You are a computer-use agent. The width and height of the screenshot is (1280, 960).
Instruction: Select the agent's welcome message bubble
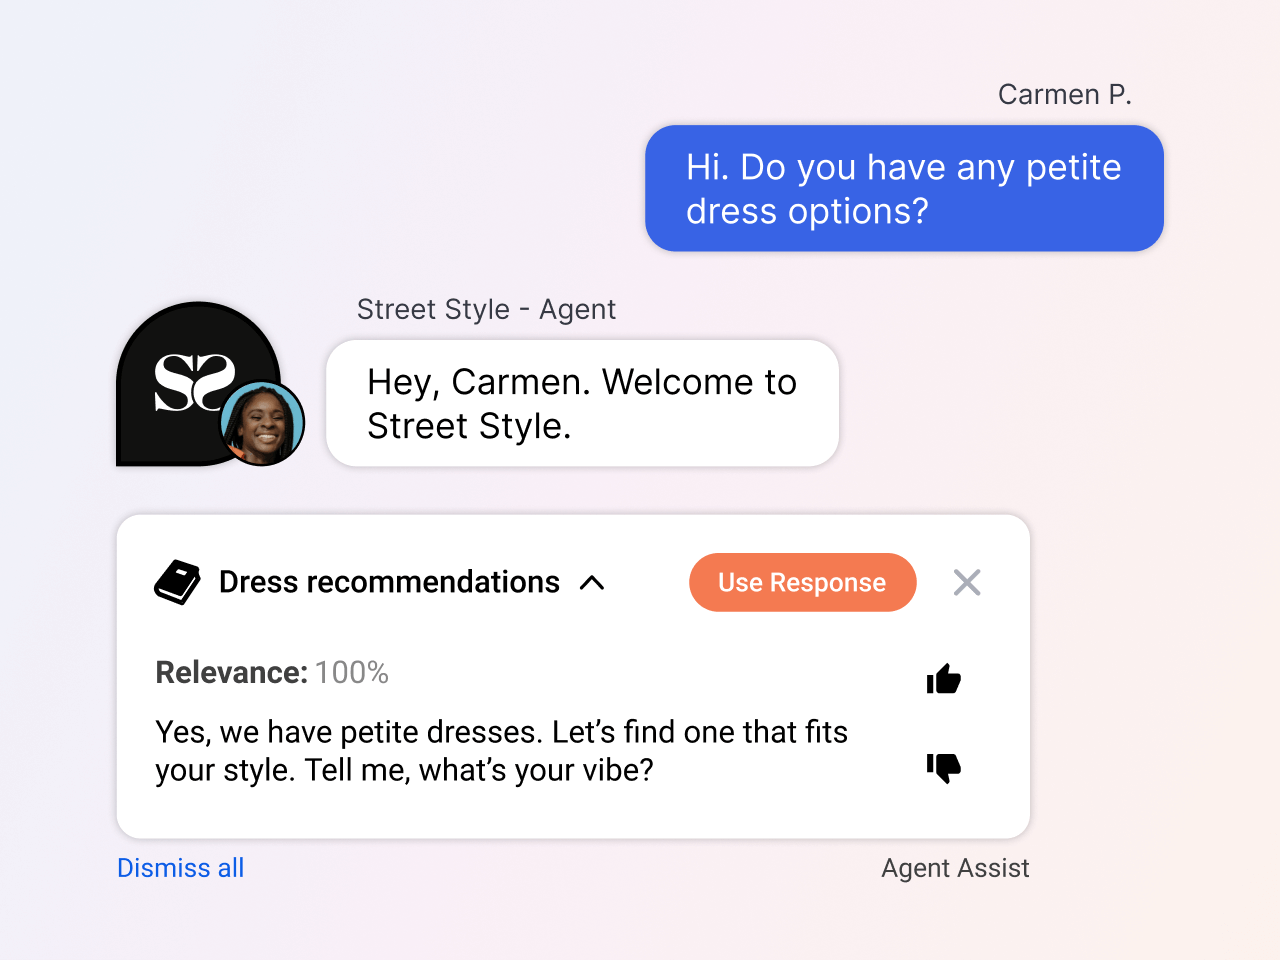click(x=582, y=403)
